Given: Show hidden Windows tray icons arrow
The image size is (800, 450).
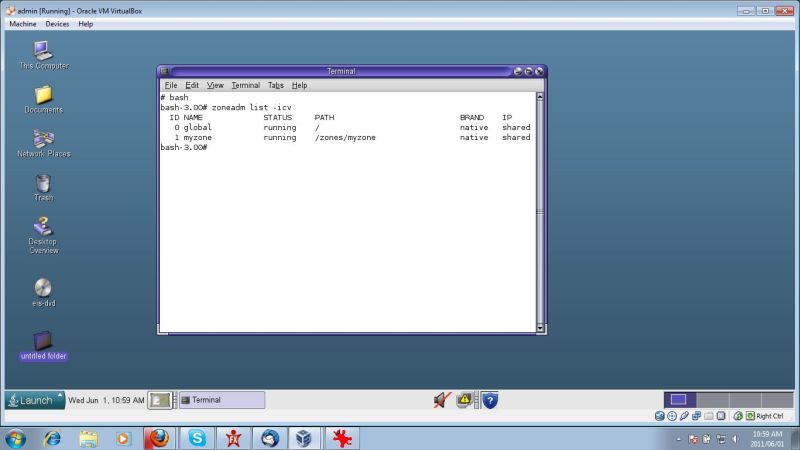Looking at the screenshot, I should click(679, 439).
